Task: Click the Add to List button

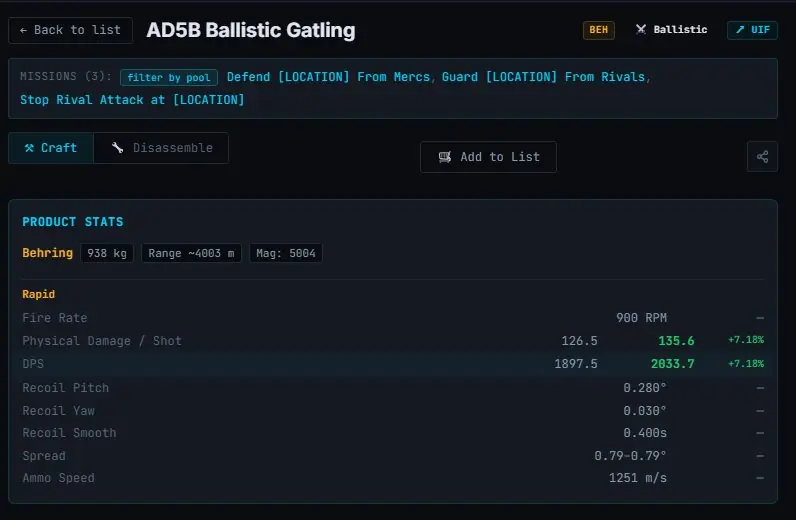Action: click(488, 157)
